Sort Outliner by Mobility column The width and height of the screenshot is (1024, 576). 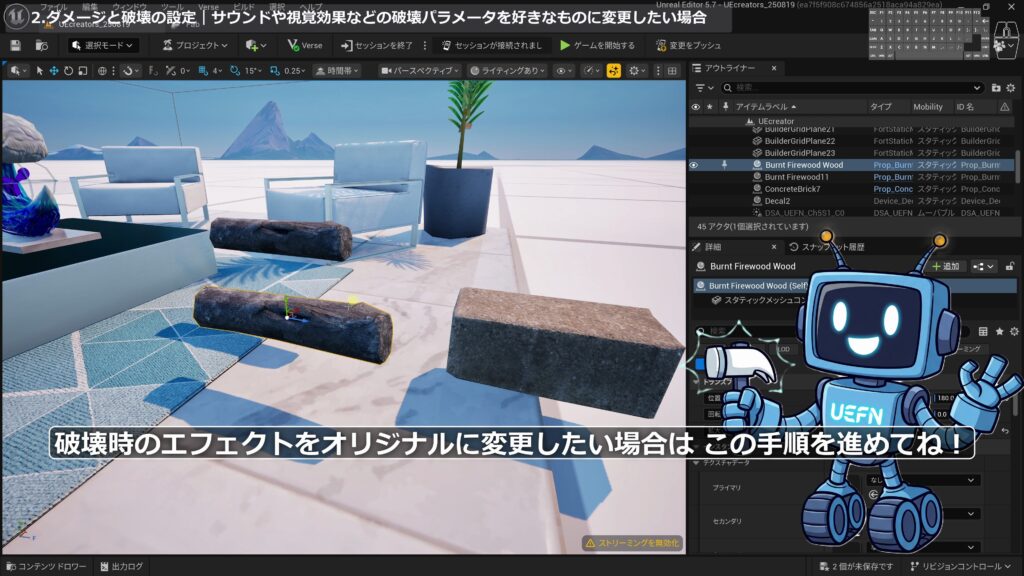pos(928,106)
